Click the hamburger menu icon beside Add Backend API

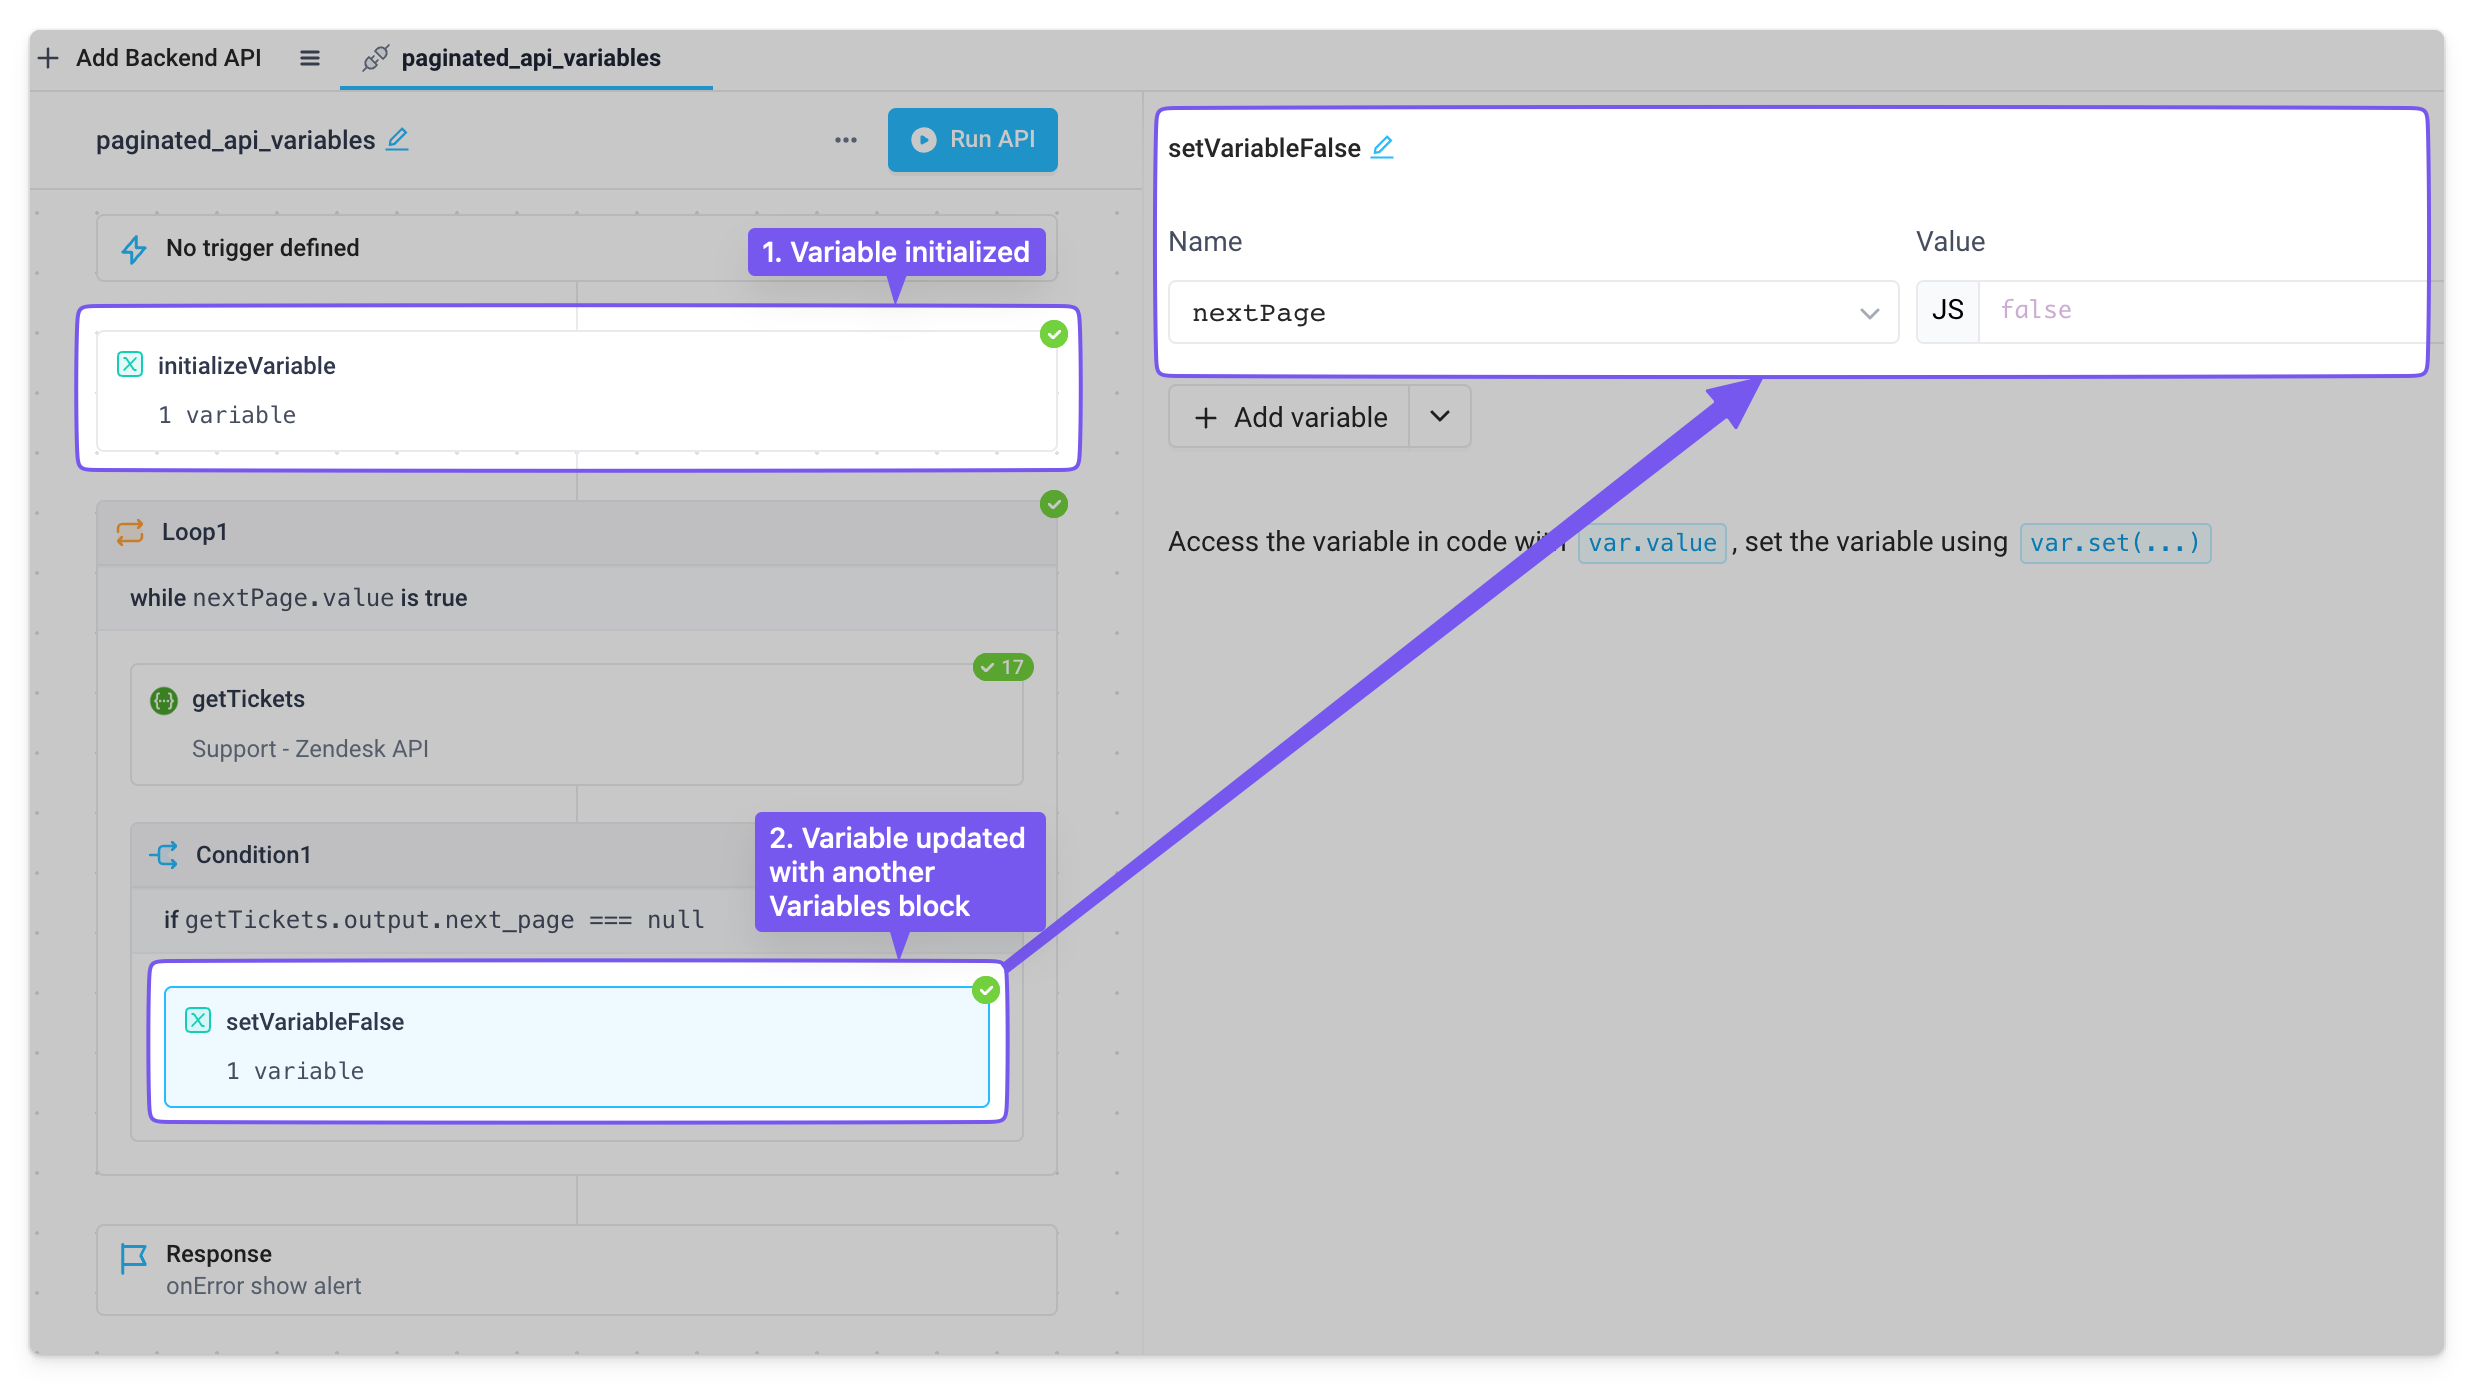(309, 58)
